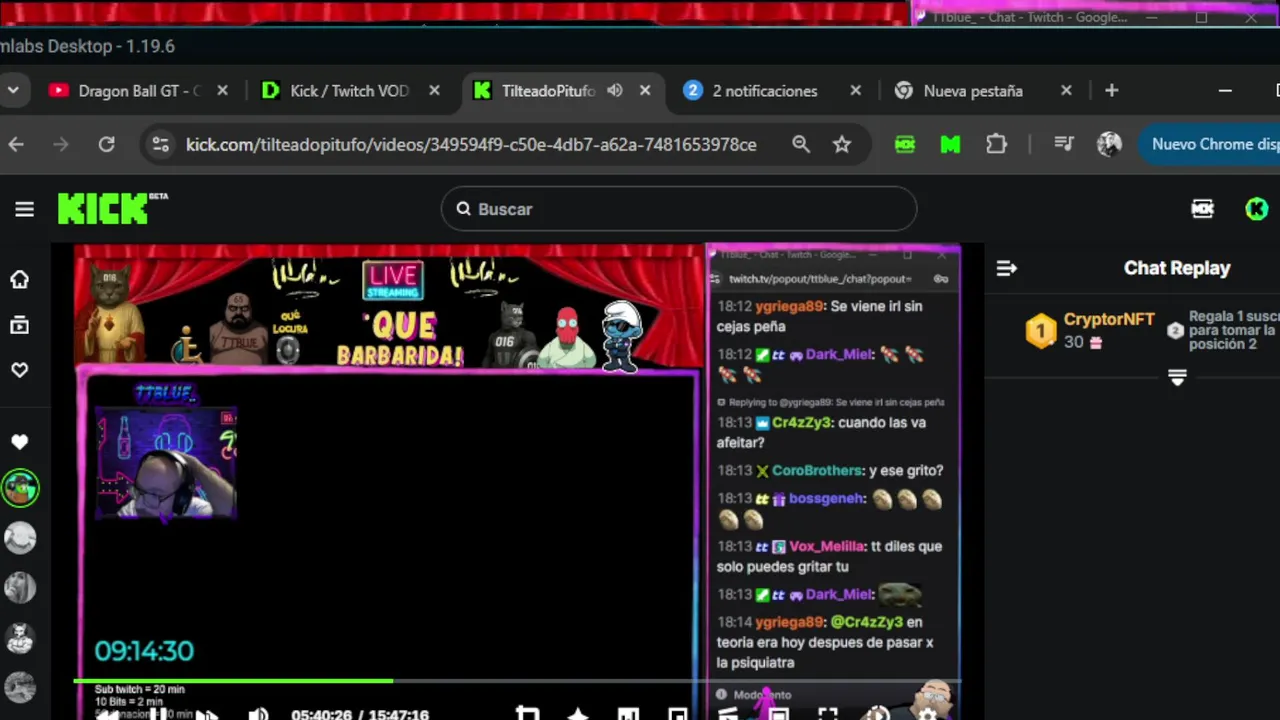Click the video volume speaker icon
1280x720 pixels.
[258, 714]
